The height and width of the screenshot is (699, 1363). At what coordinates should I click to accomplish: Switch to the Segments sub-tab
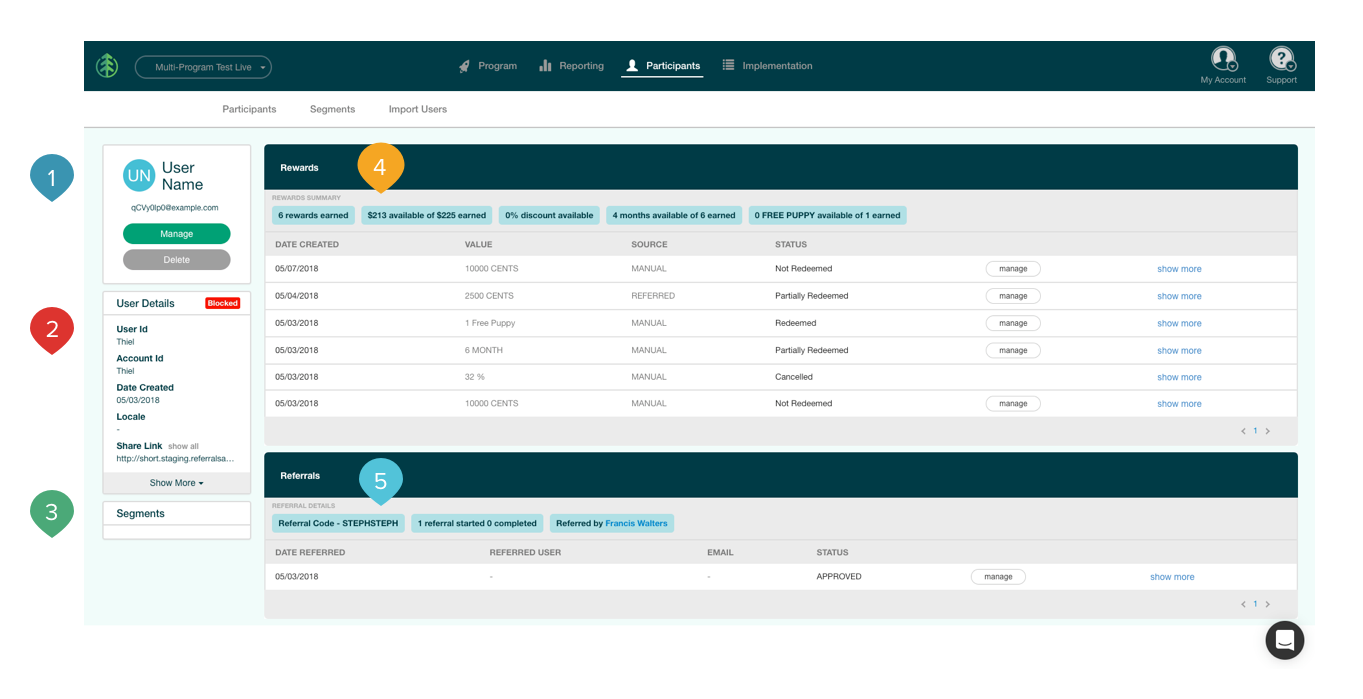(332, 109)
